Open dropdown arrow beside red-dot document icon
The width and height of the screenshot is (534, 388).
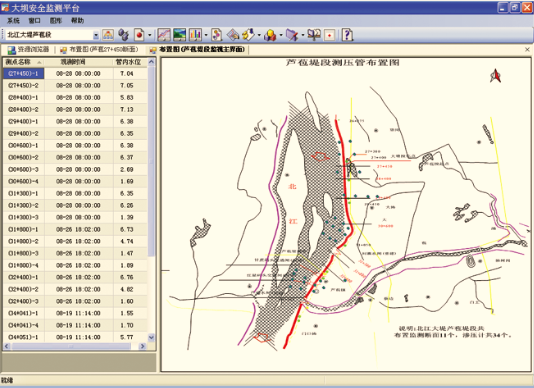(x=150, y=35)
